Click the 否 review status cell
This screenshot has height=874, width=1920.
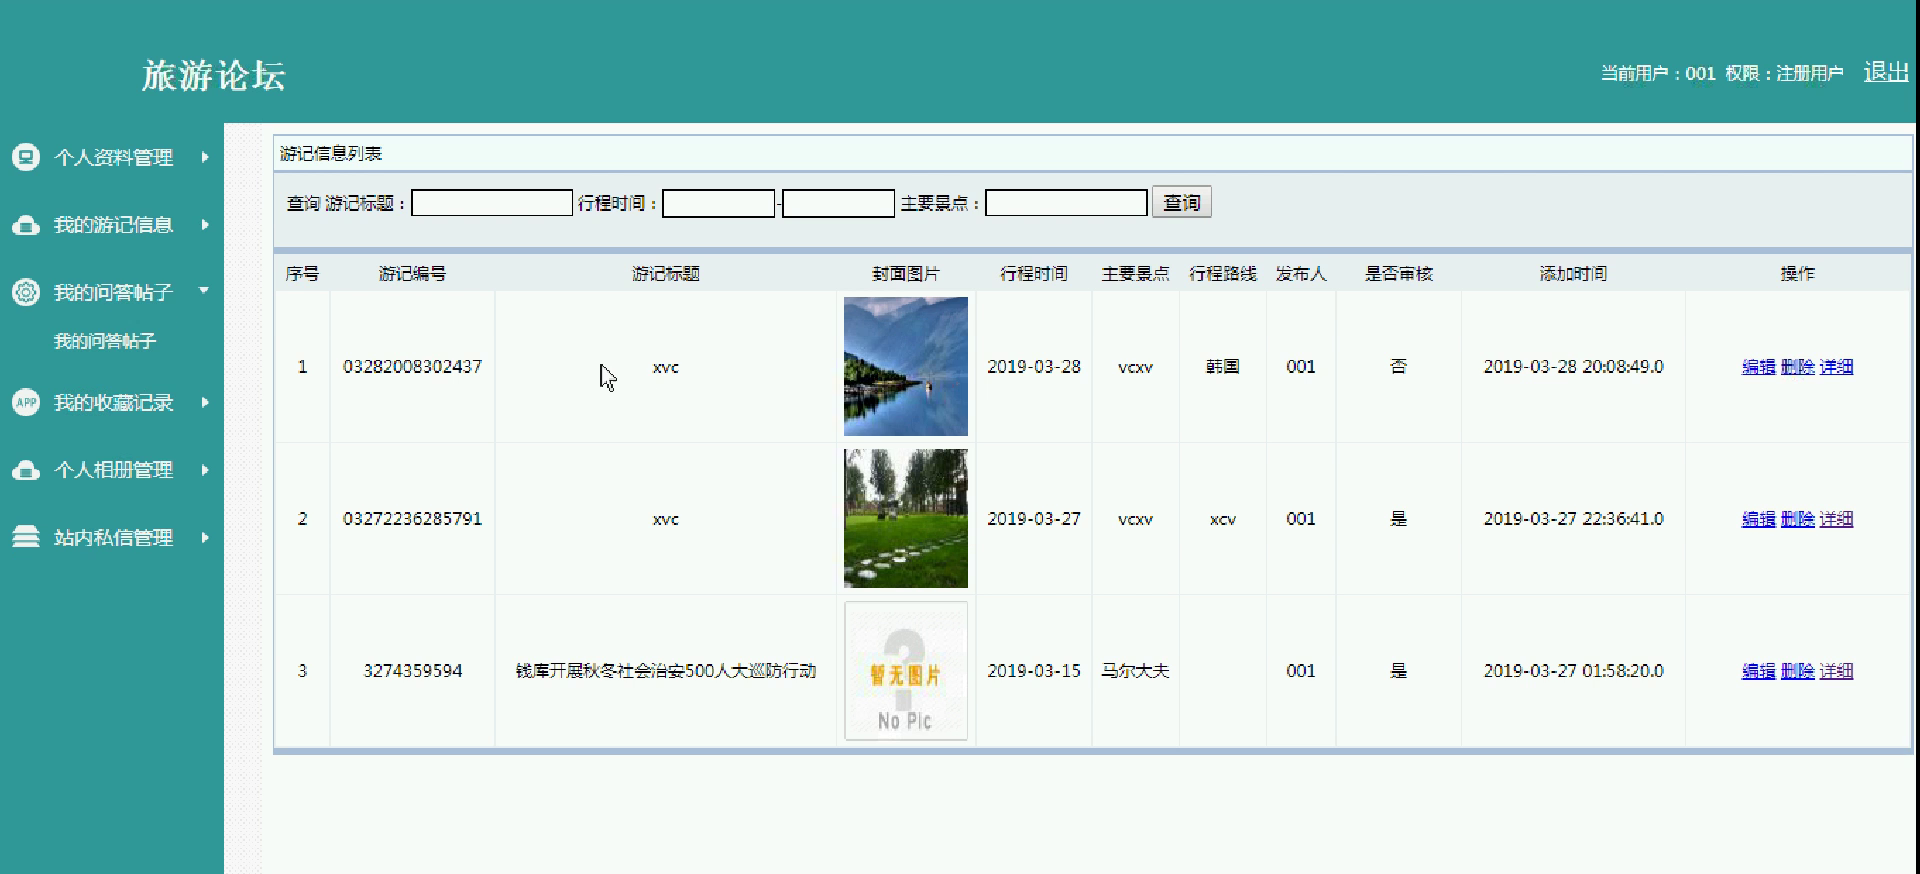(1399, 367)
